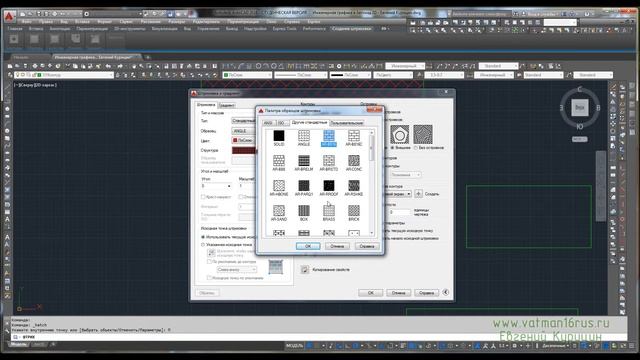Open the Образец pattern dropdown showing ANGLE
This screenshot has height=360, width=640.
pos(244,131)
